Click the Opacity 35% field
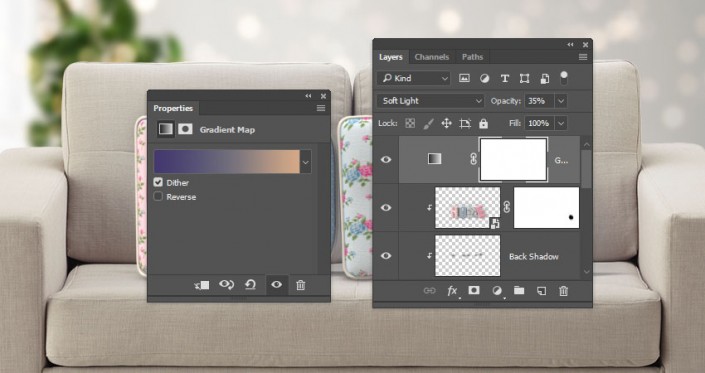 [x=540, y=101]
